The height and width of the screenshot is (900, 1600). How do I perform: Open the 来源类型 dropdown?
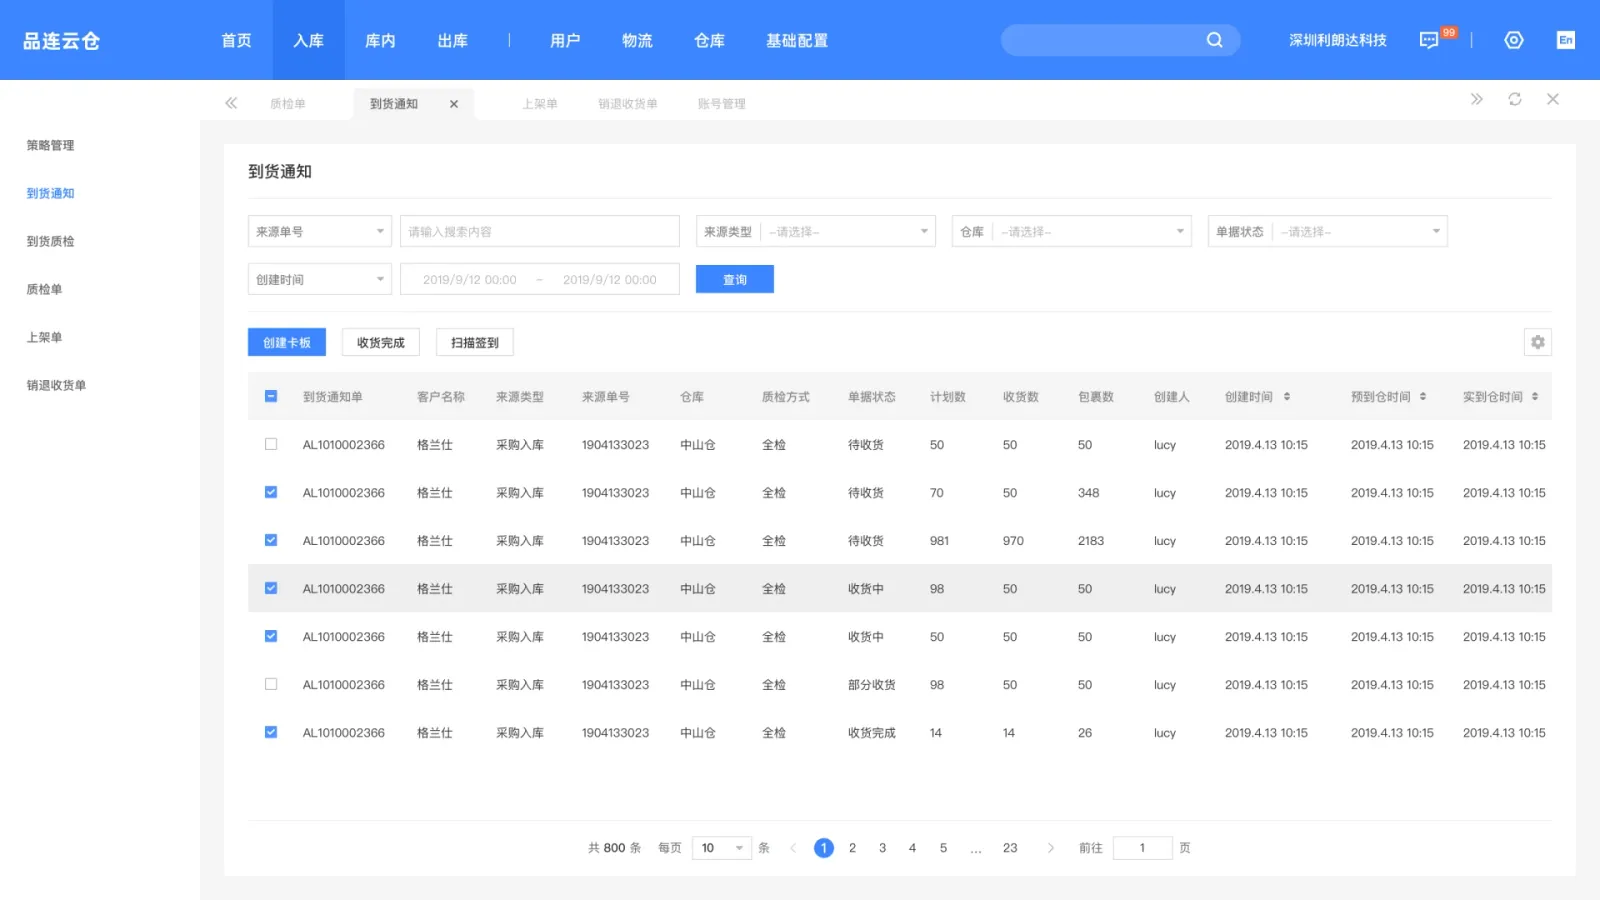816,231
